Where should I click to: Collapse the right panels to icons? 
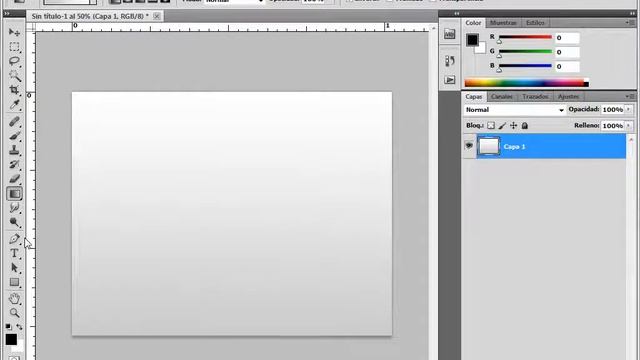click(632, 13)
